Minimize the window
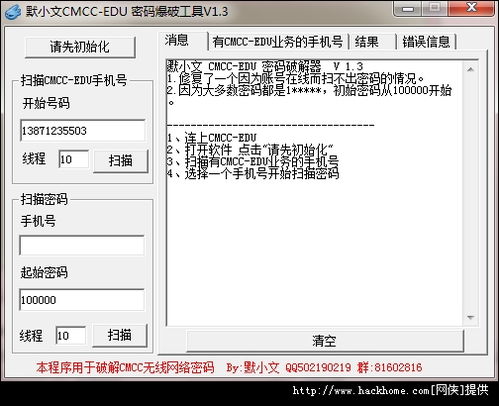The height and width of the screenshot is (406, 499). point(408,8)
